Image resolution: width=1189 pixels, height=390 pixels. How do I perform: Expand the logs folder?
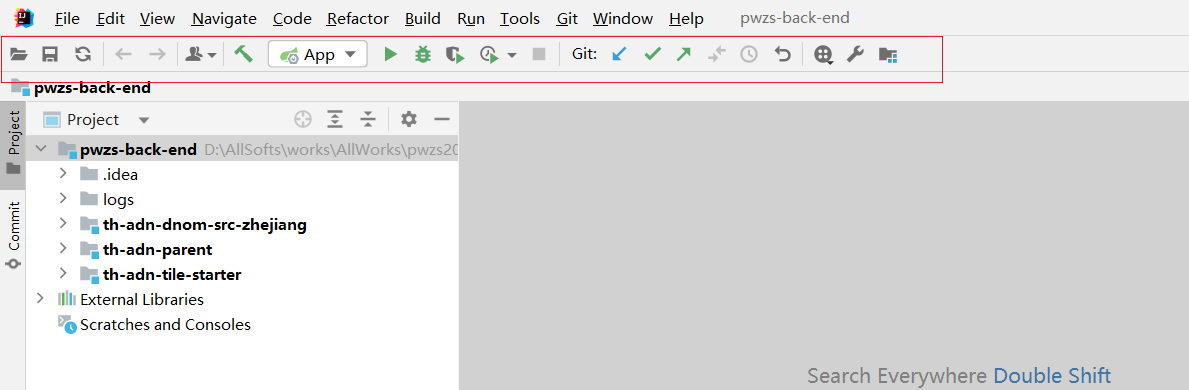64,200
